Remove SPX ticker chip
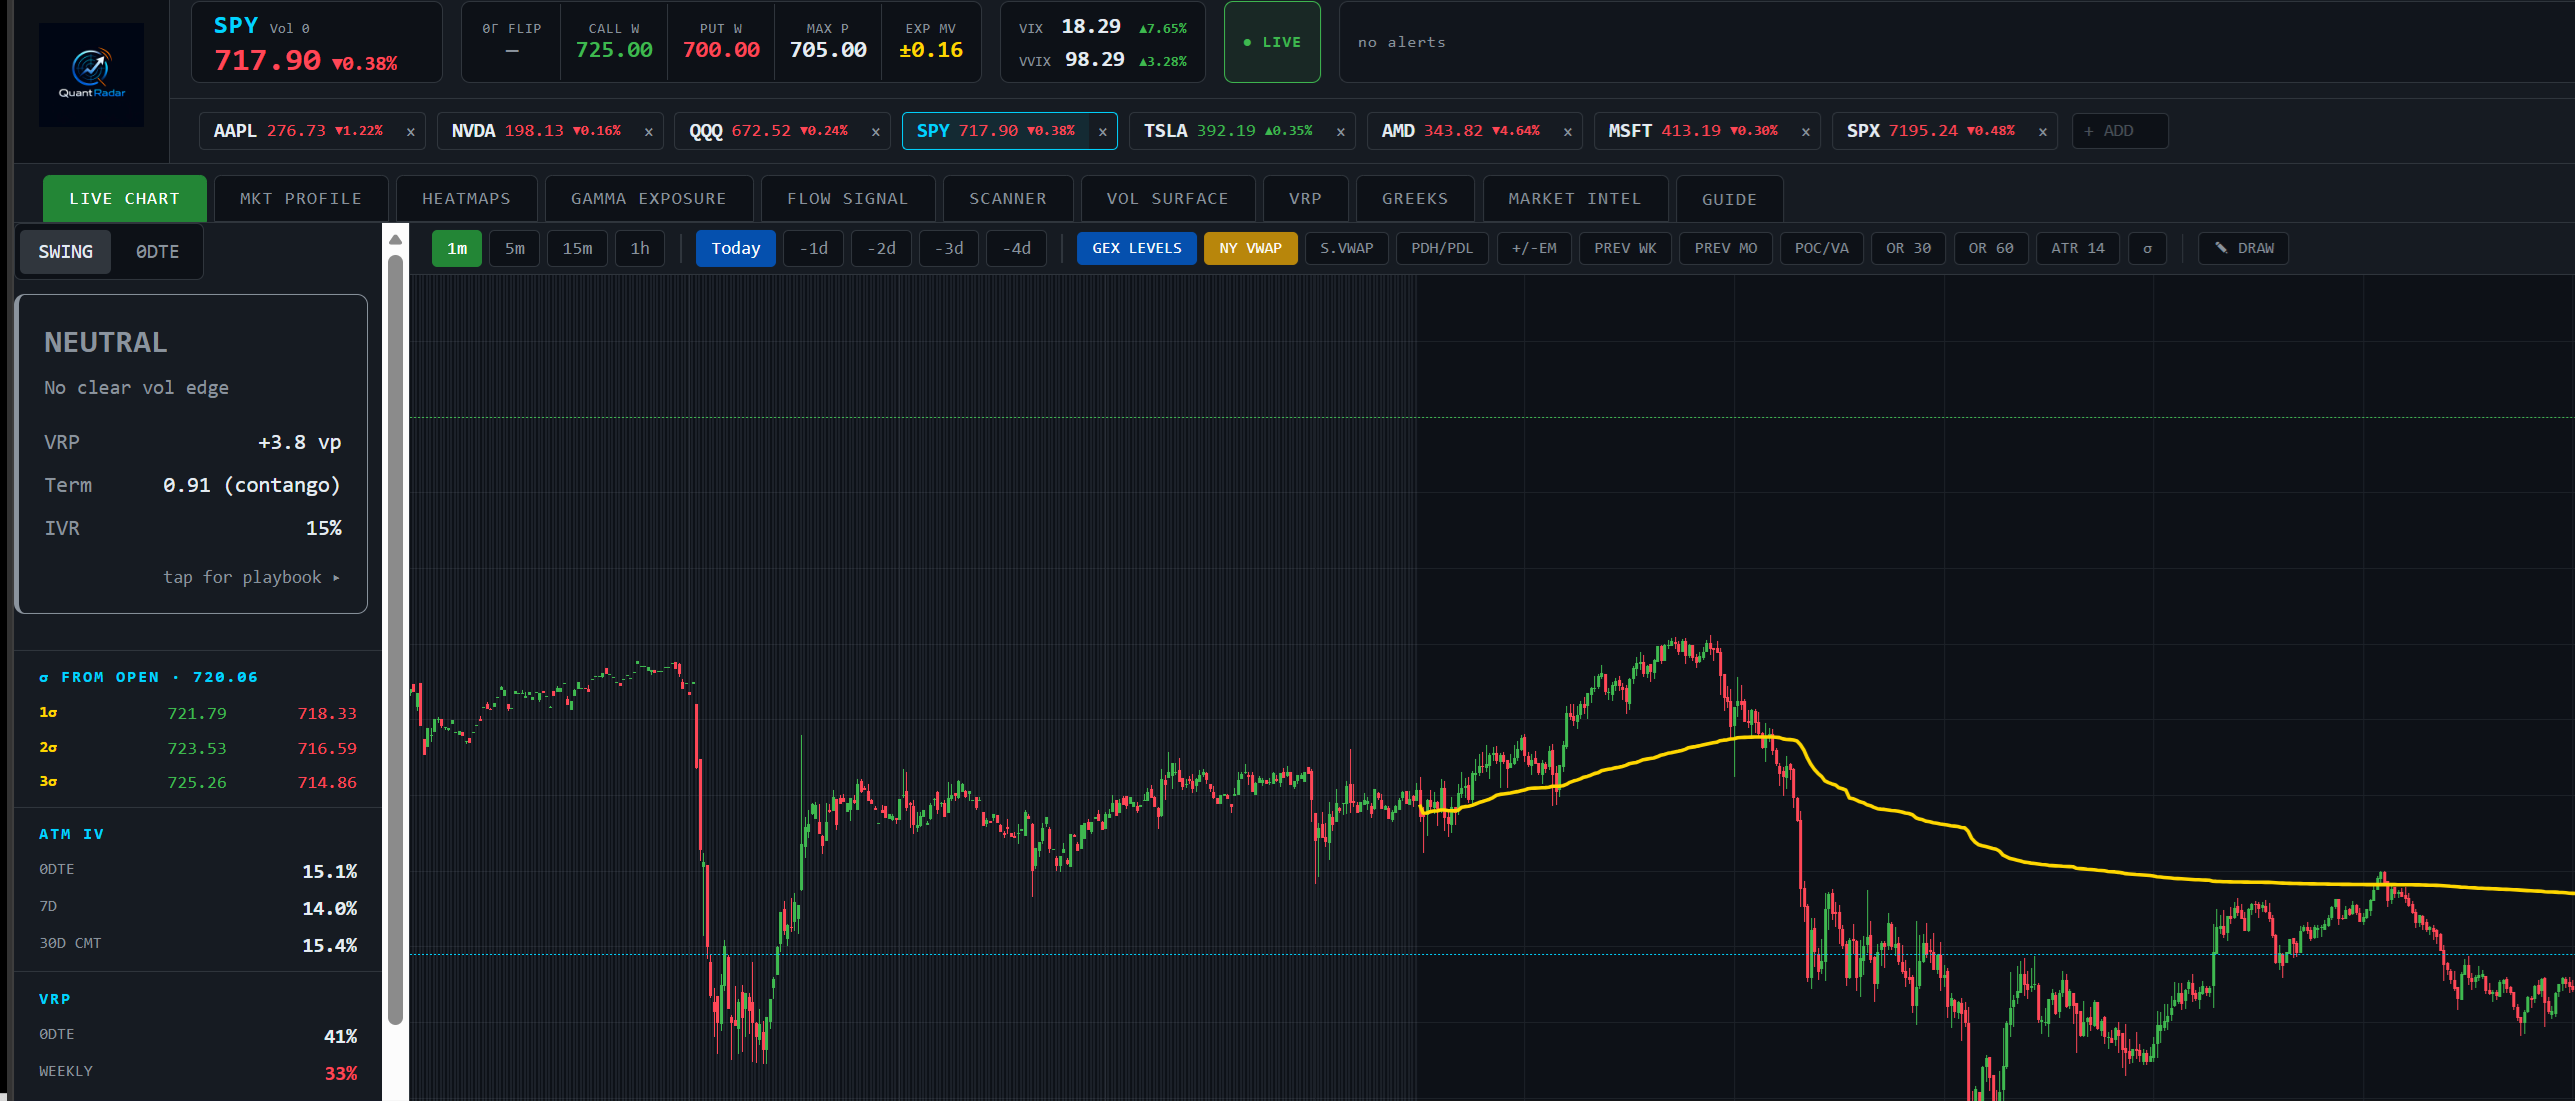The width and height of the screenshot is (2575, 1101). click(2042, 132)
